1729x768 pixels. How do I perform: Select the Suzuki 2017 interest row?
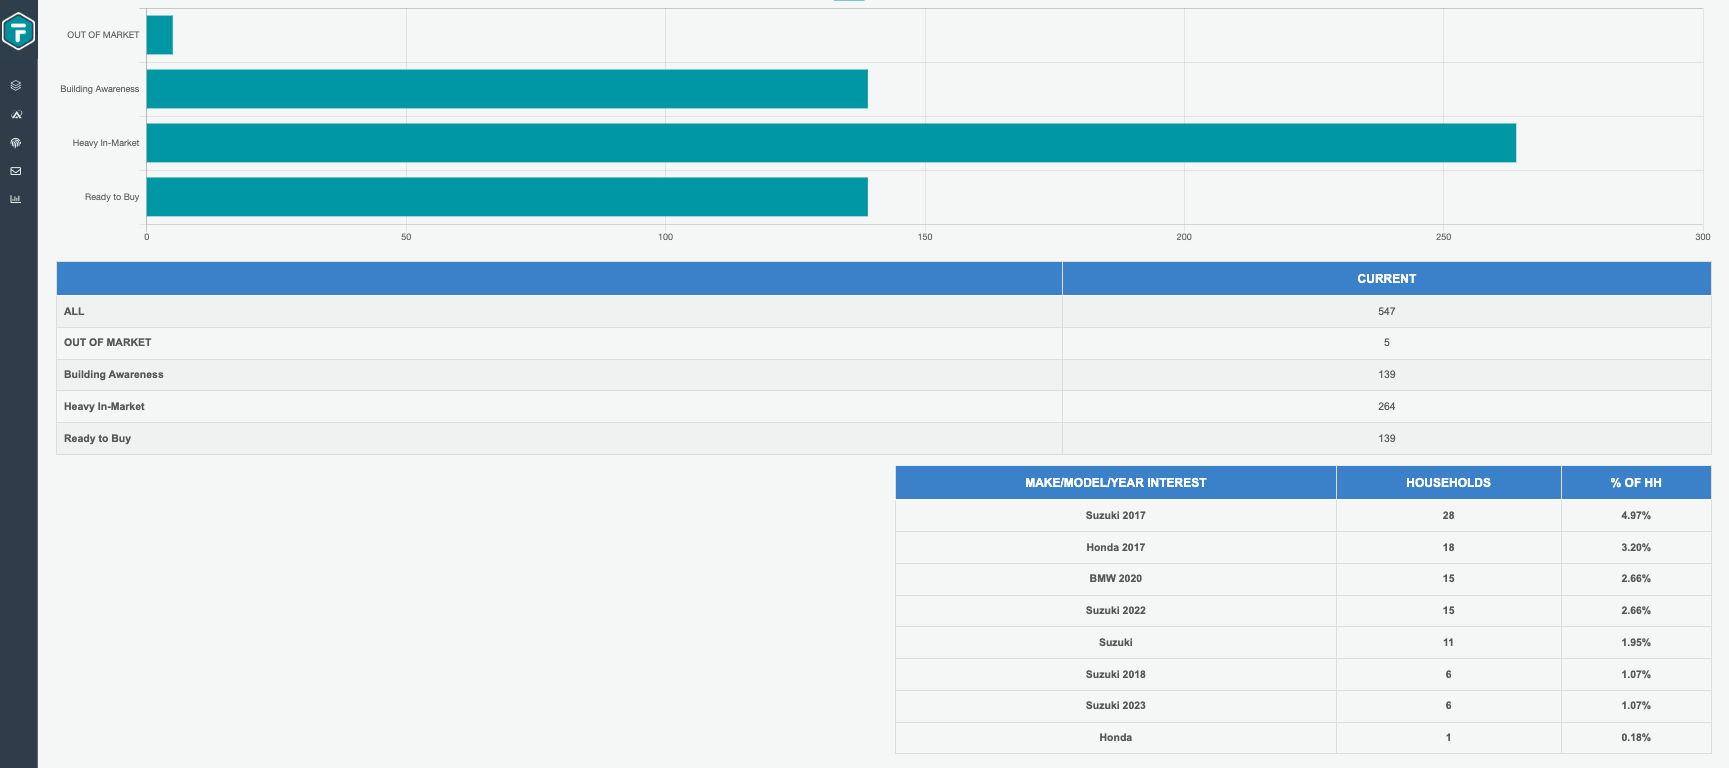1115,516
